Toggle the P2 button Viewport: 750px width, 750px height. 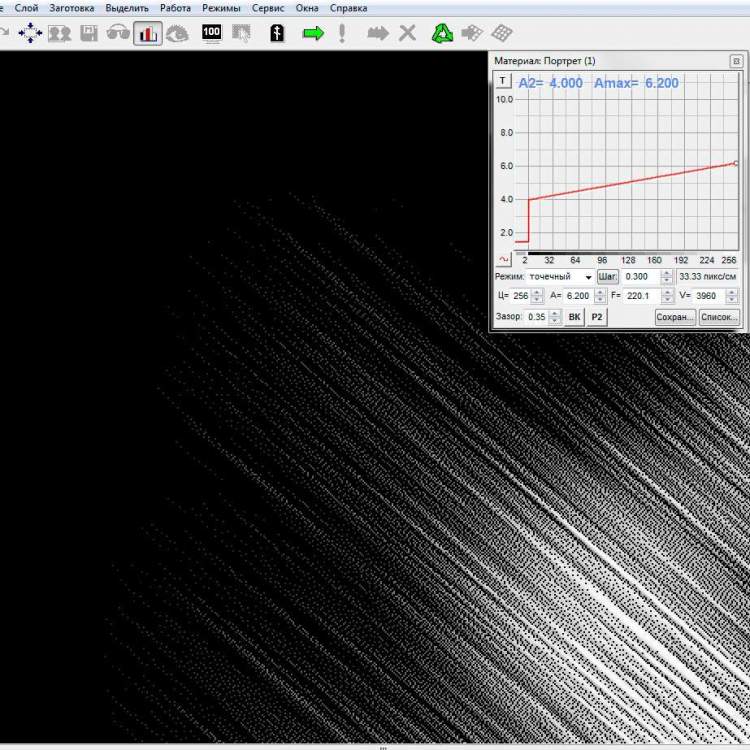pyautogui.click(x=596, y=317)
